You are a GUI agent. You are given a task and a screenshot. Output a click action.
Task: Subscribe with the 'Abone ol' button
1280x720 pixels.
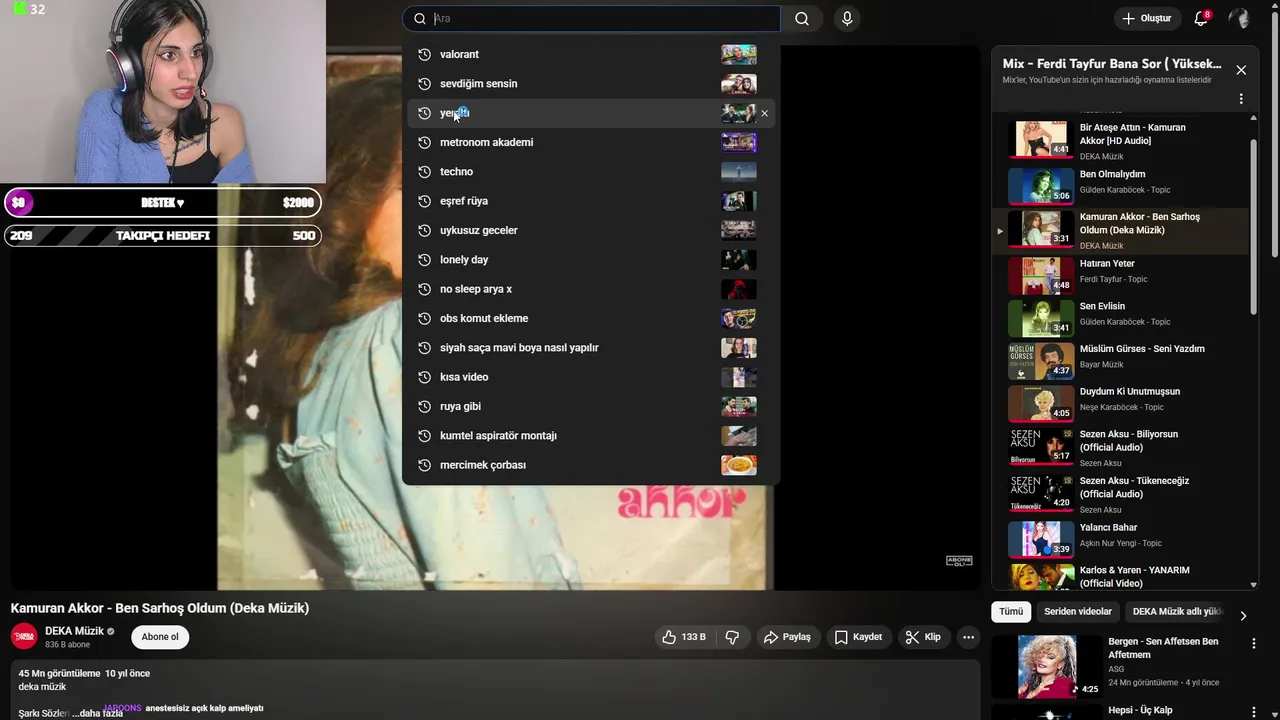(160, 637)
